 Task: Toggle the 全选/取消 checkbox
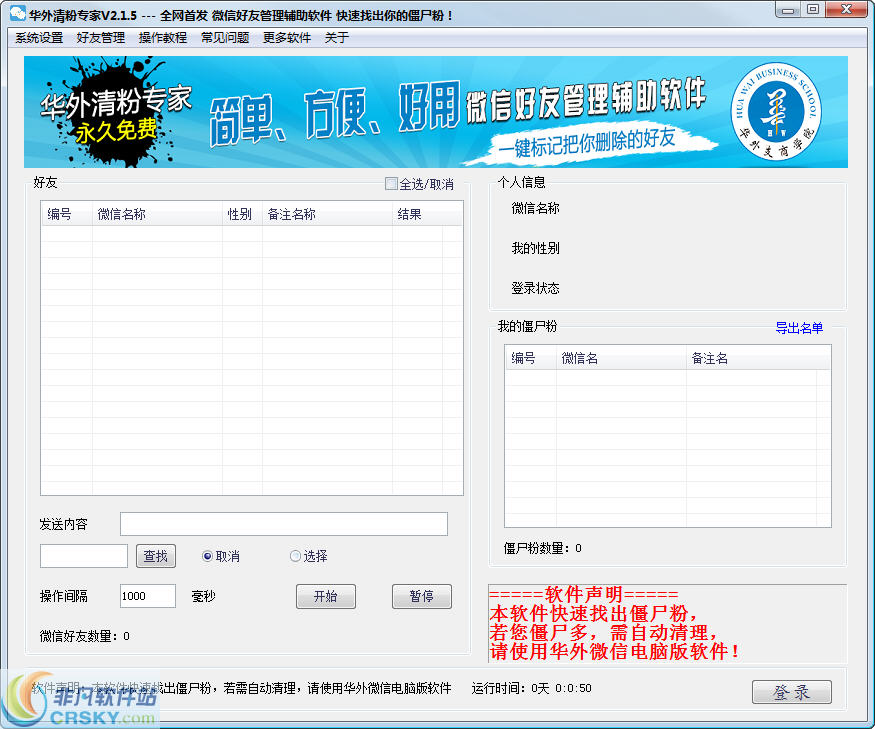(x=392, y=184)
